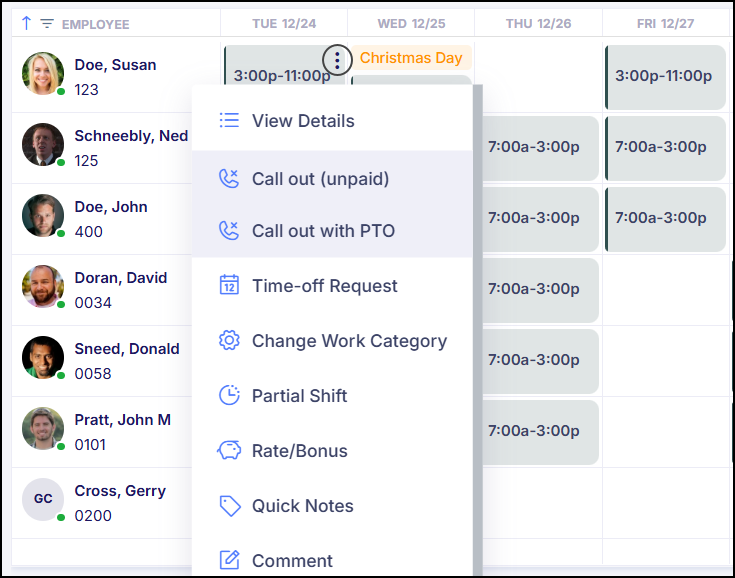Click the Change Work Category gear icon
The image size is (735, 578).
click(229, 341)
